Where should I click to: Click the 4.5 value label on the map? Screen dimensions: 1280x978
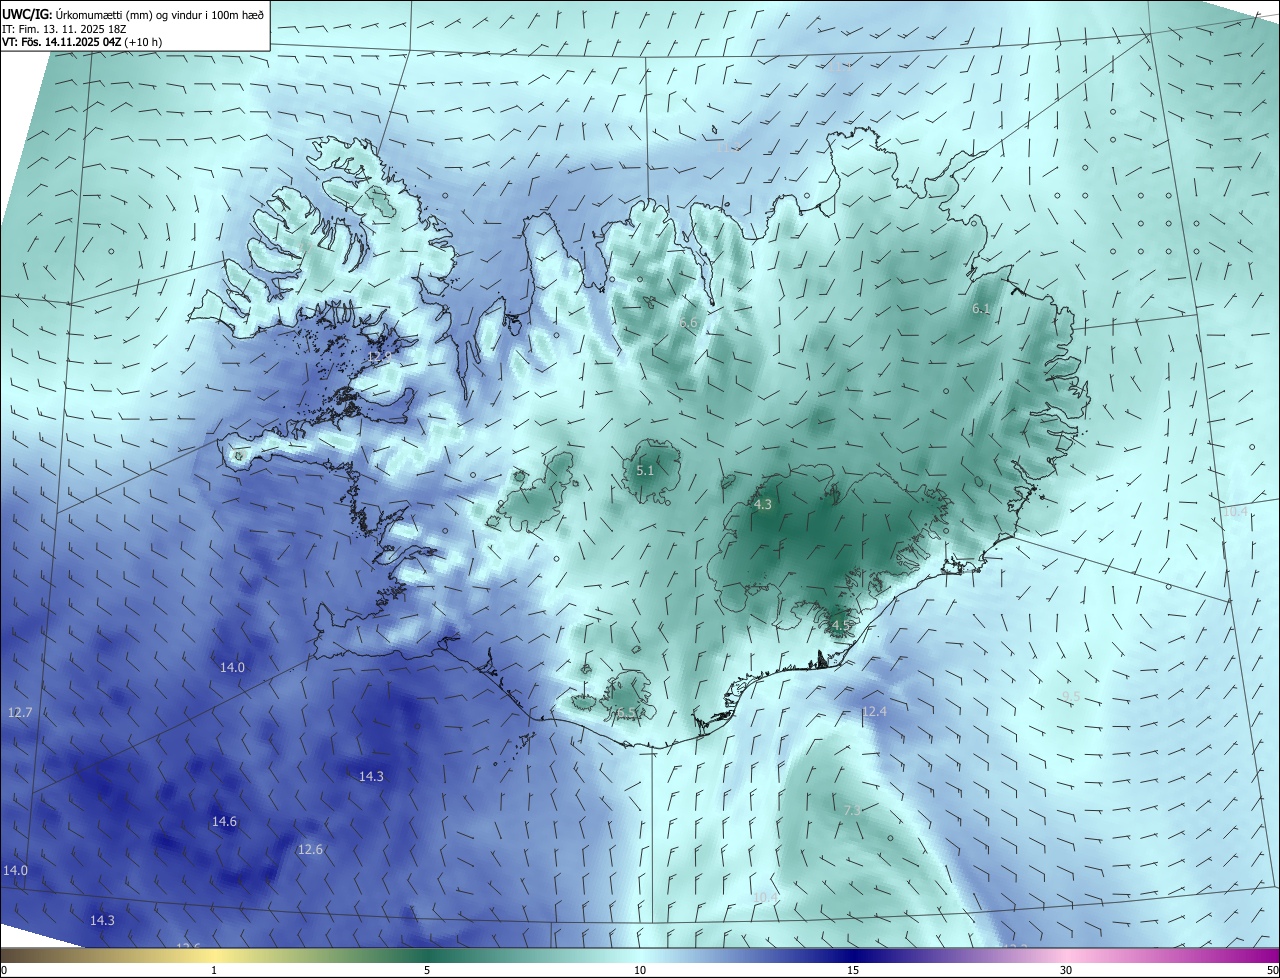[840, 626]
